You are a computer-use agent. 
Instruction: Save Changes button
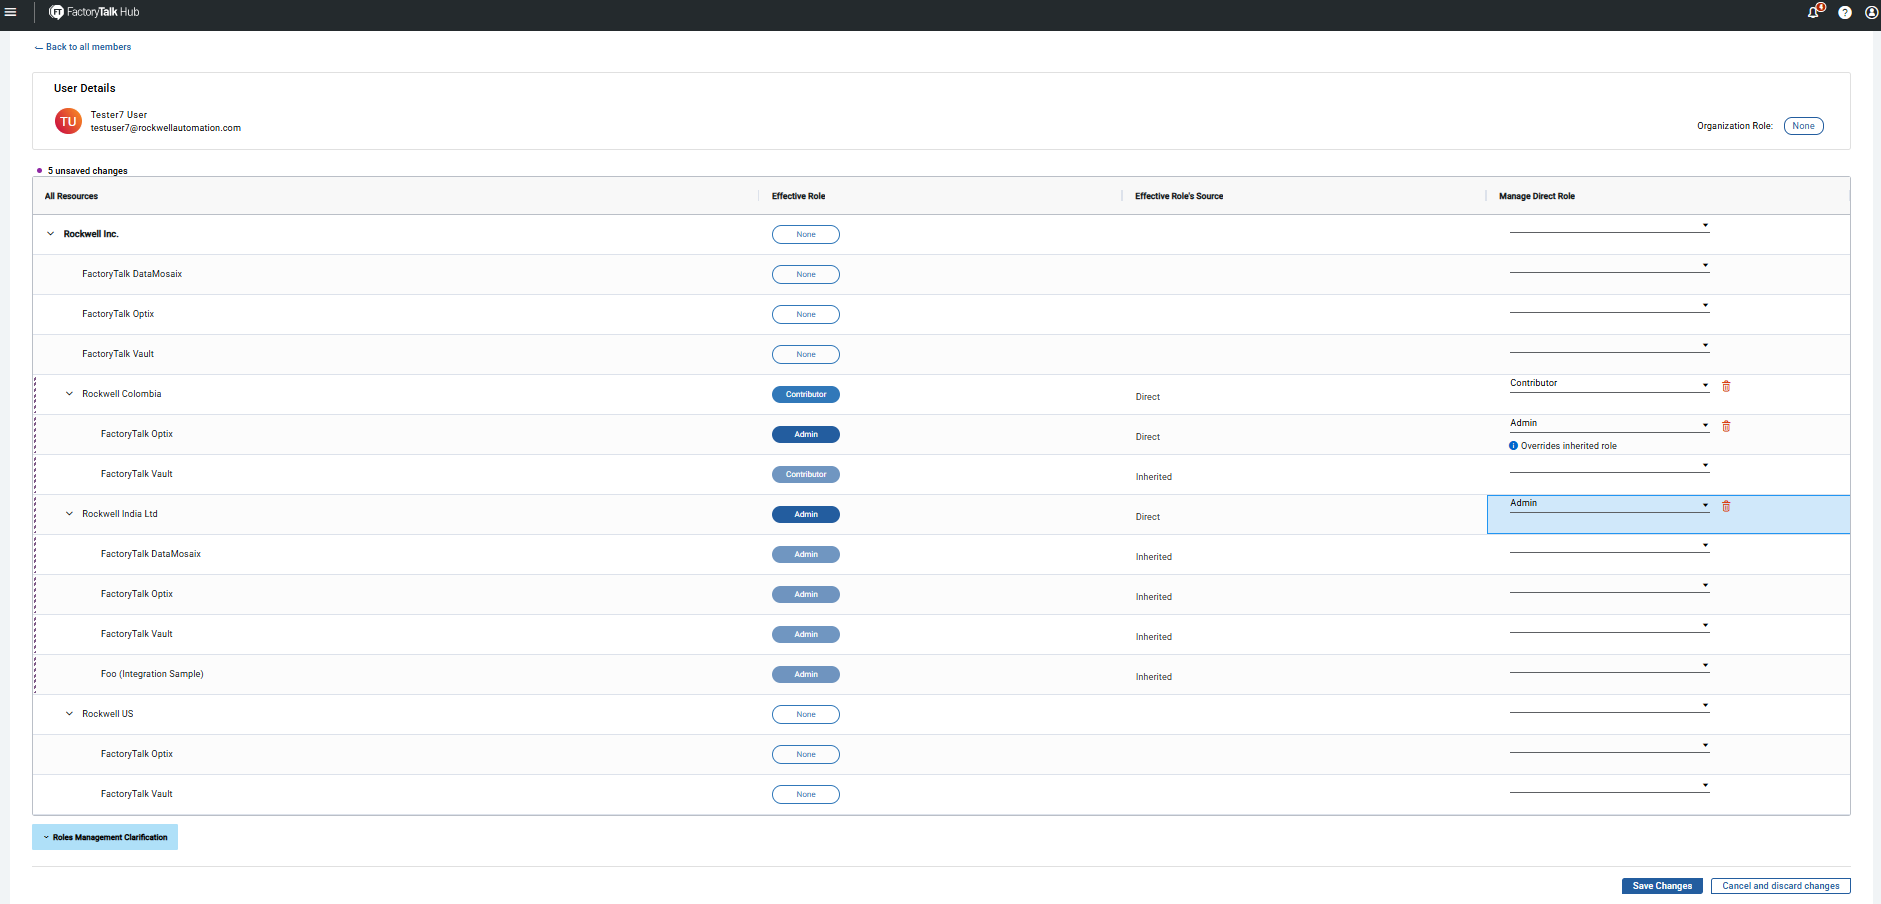coord(1662,886)
